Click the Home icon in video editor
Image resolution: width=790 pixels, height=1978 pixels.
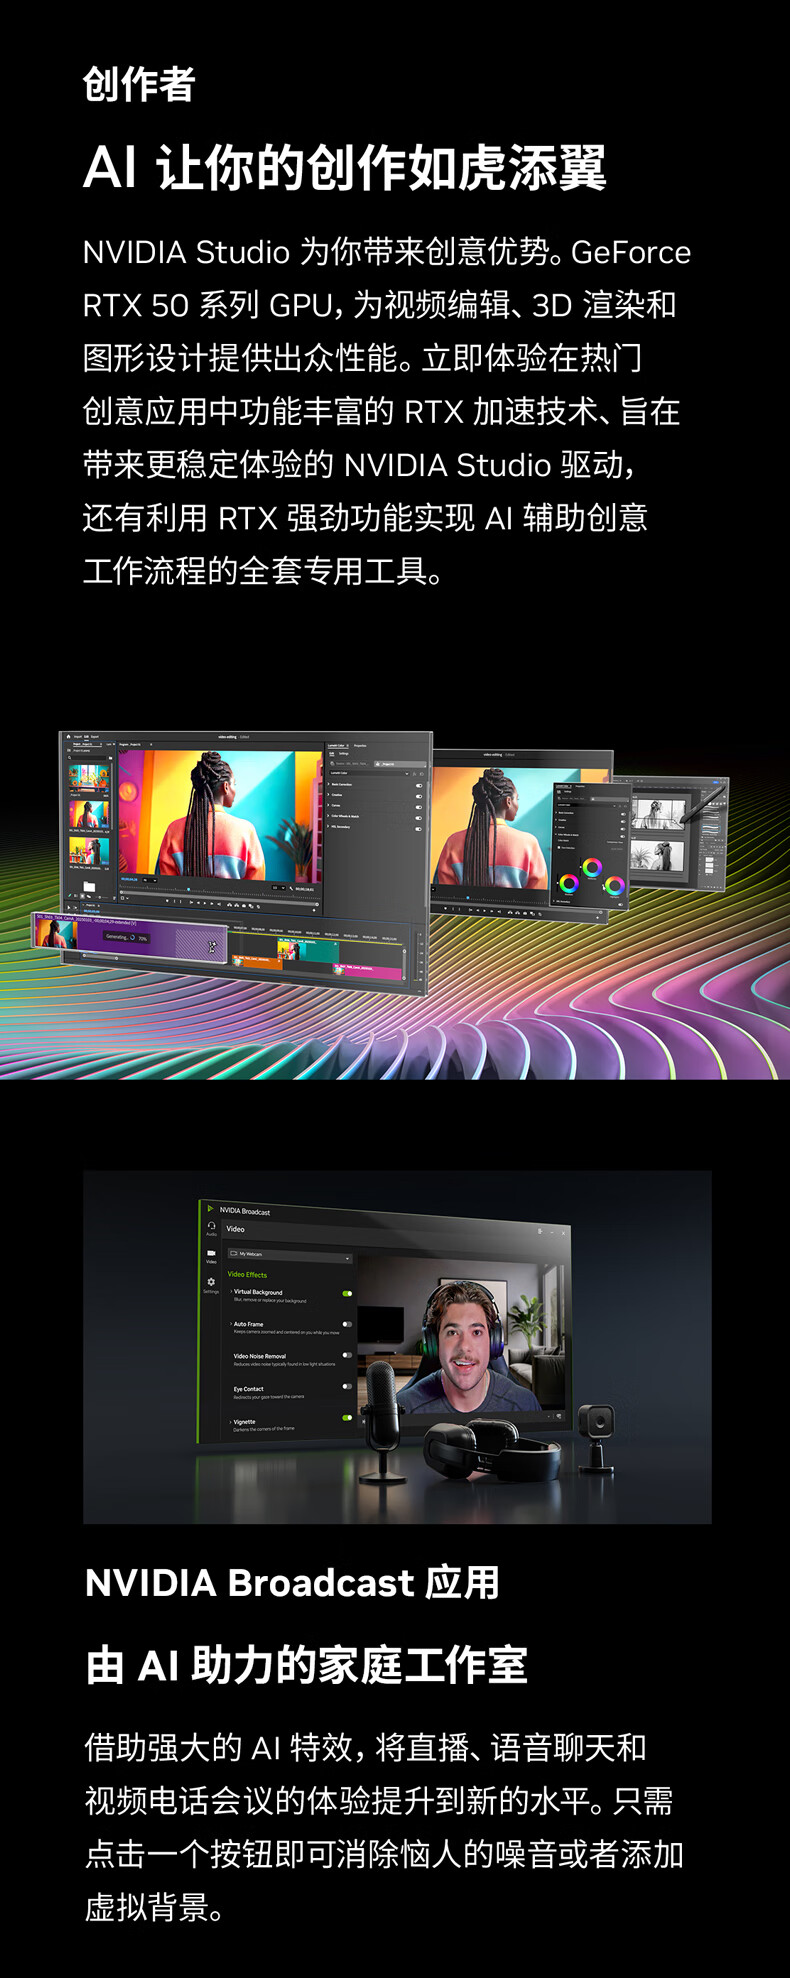point(68,736)
